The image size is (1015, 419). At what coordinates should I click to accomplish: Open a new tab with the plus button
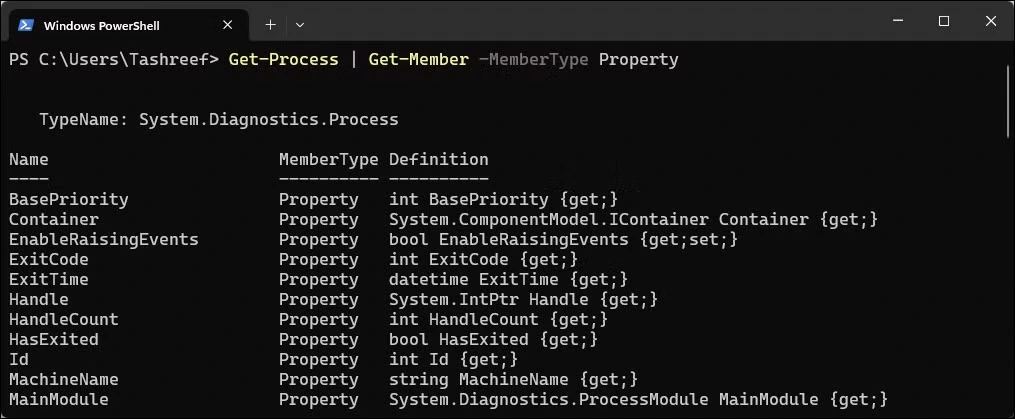(x=271, y=25)
